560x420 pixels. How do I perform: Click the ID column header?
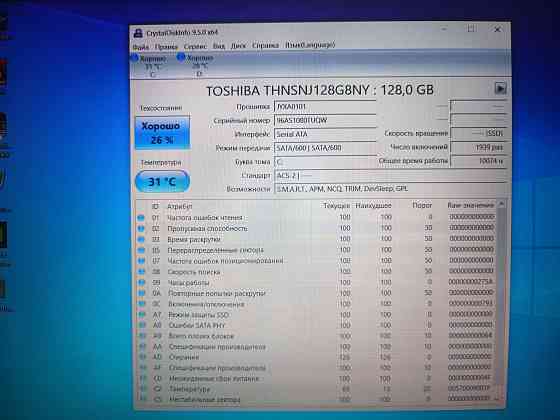(x=155, y=206)
